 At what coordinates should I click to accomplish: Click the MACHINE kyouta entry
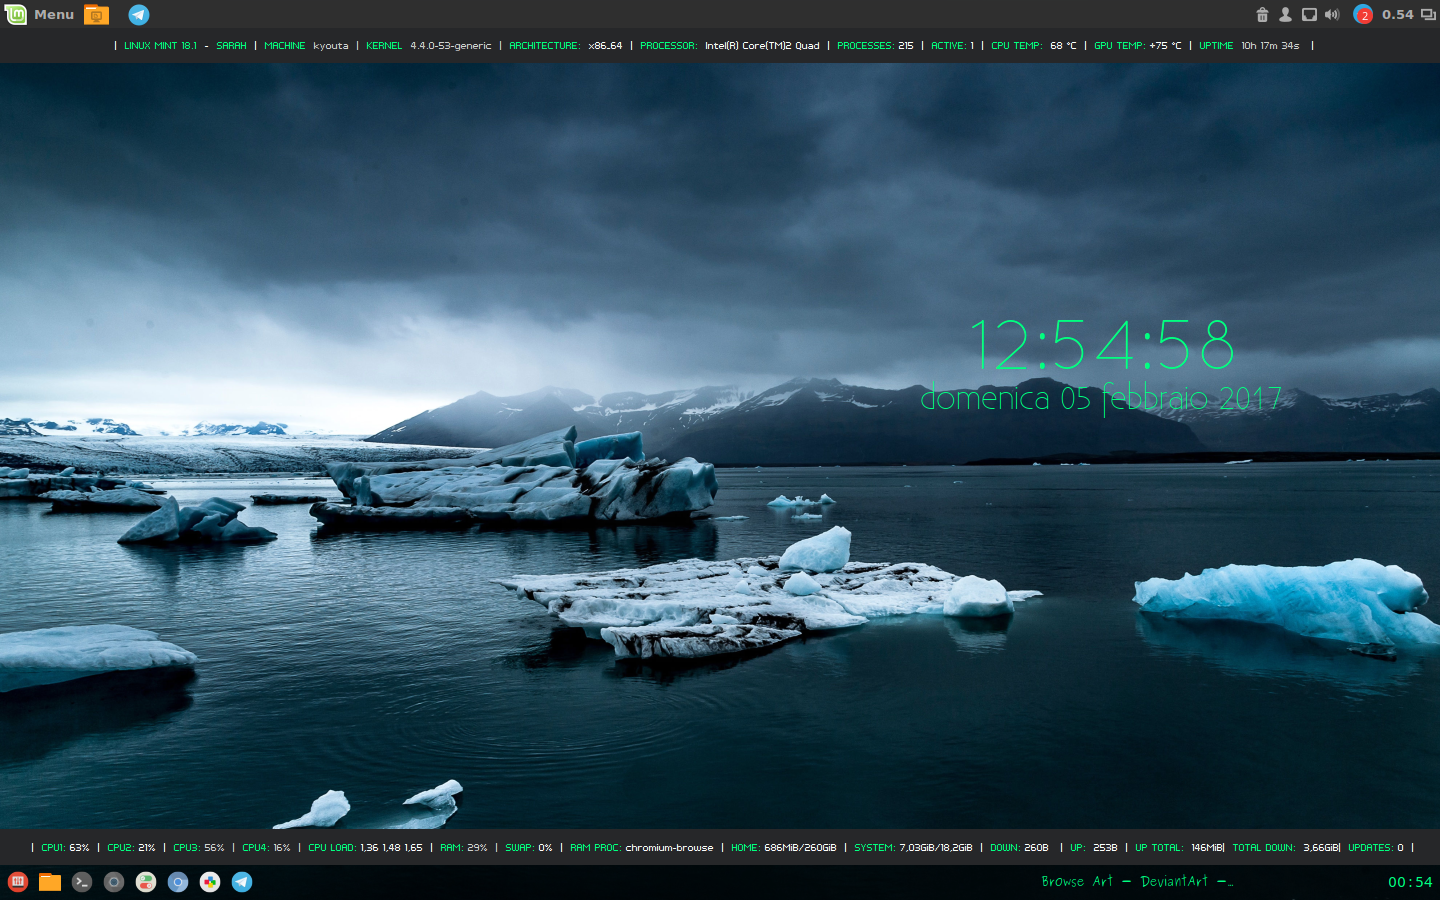(306, 46)
